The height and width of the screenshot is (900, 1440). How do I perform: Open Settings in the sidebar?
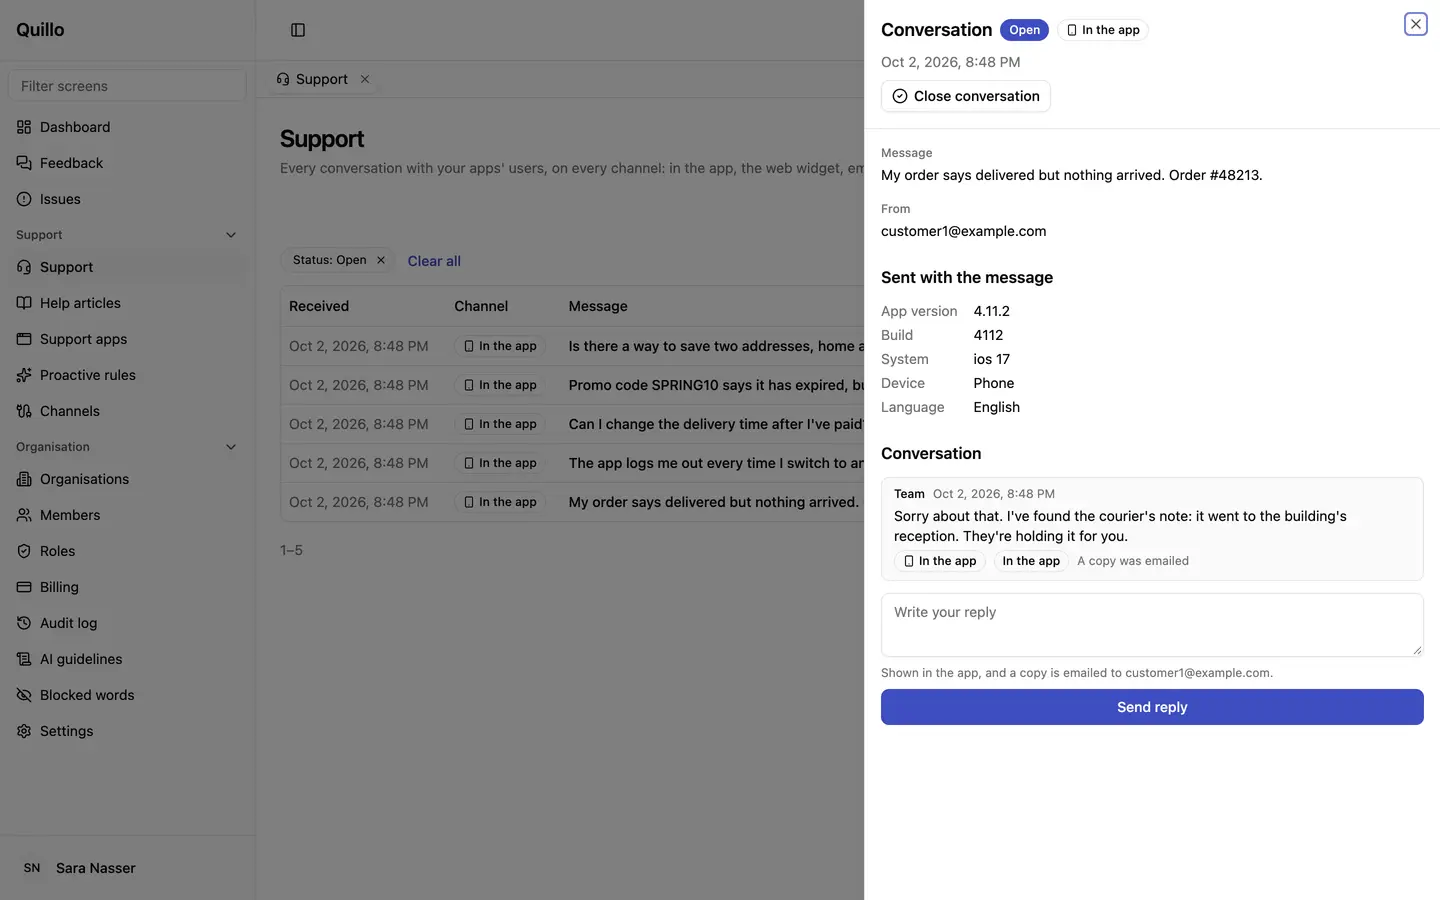[x=127, y=731]
